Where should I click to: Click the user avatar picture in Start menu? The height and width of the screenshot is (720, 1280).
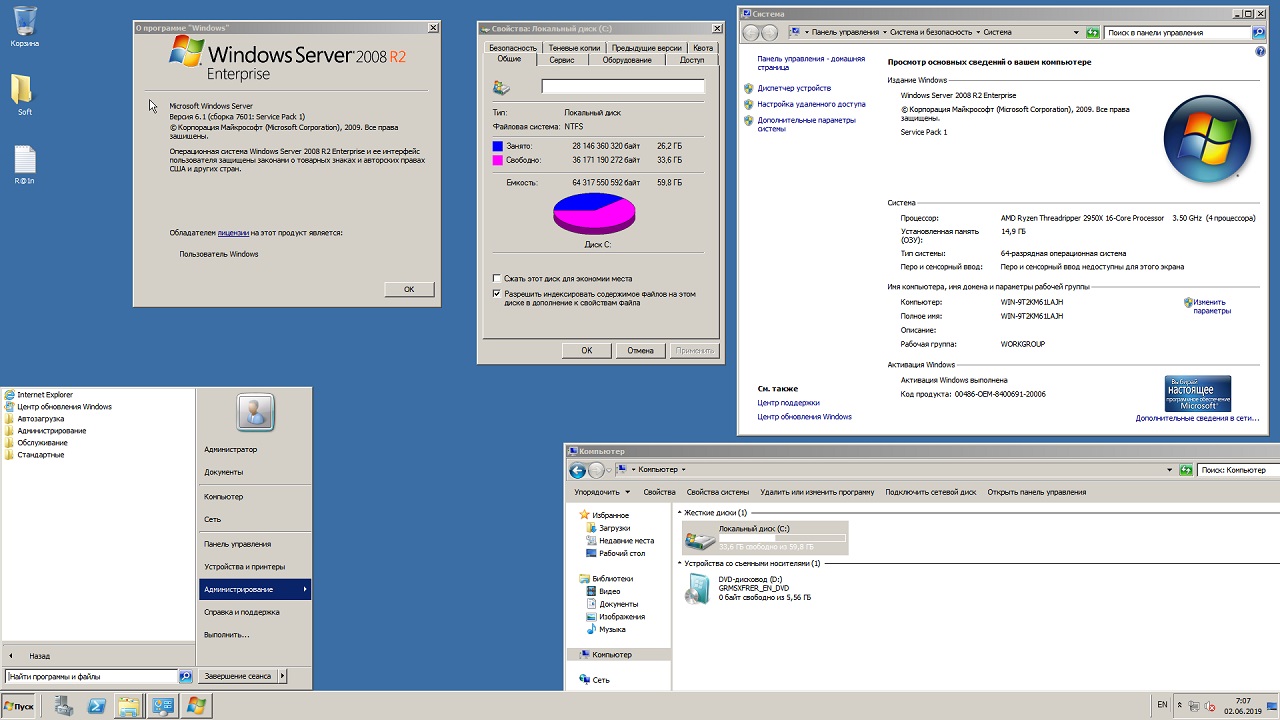pos(255,412)
